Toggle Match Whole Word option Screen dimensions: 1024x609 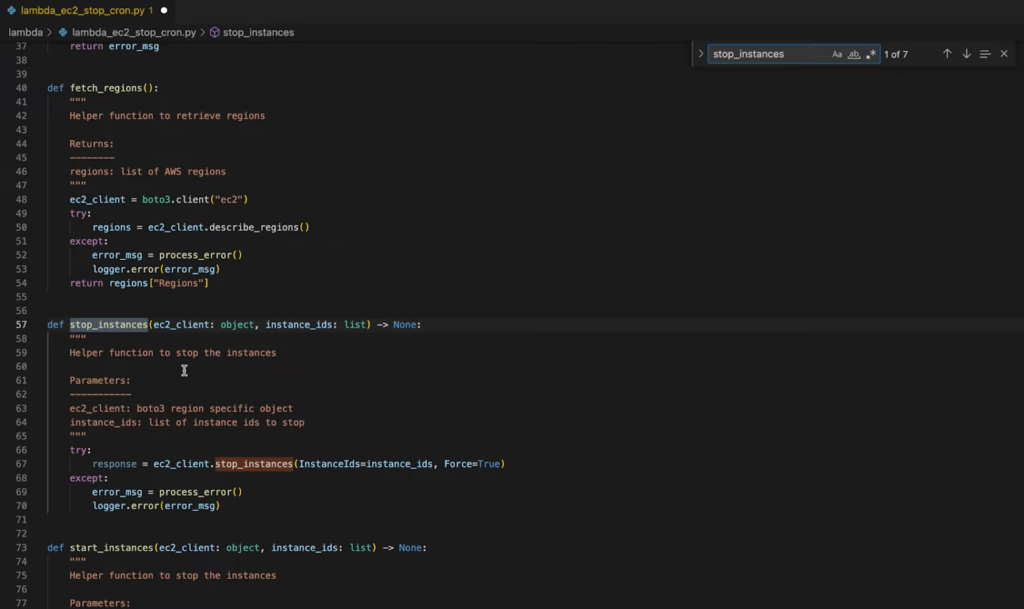[x=854, y=54]
